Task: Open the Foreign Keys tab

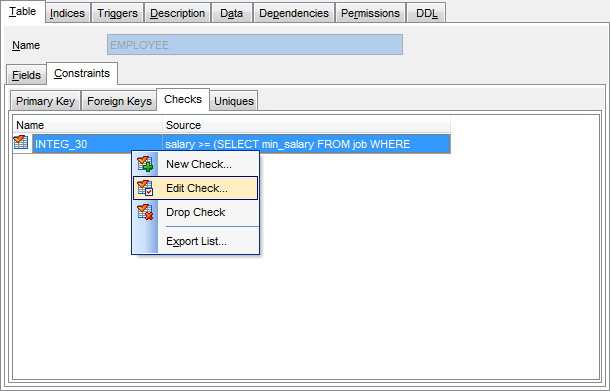Action: point(119,101)
